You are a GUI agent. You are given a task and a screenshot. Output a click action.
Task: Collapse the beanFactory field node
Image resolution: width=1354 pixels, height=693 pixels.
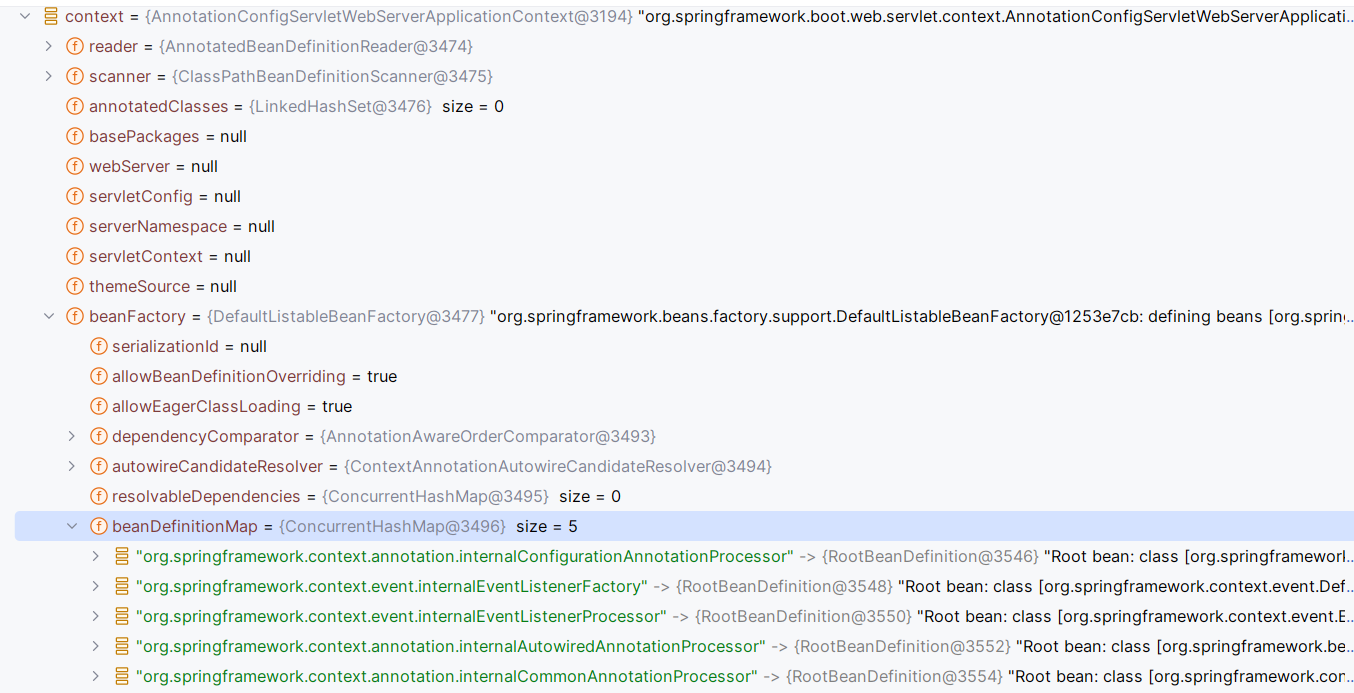click(48, 316)
